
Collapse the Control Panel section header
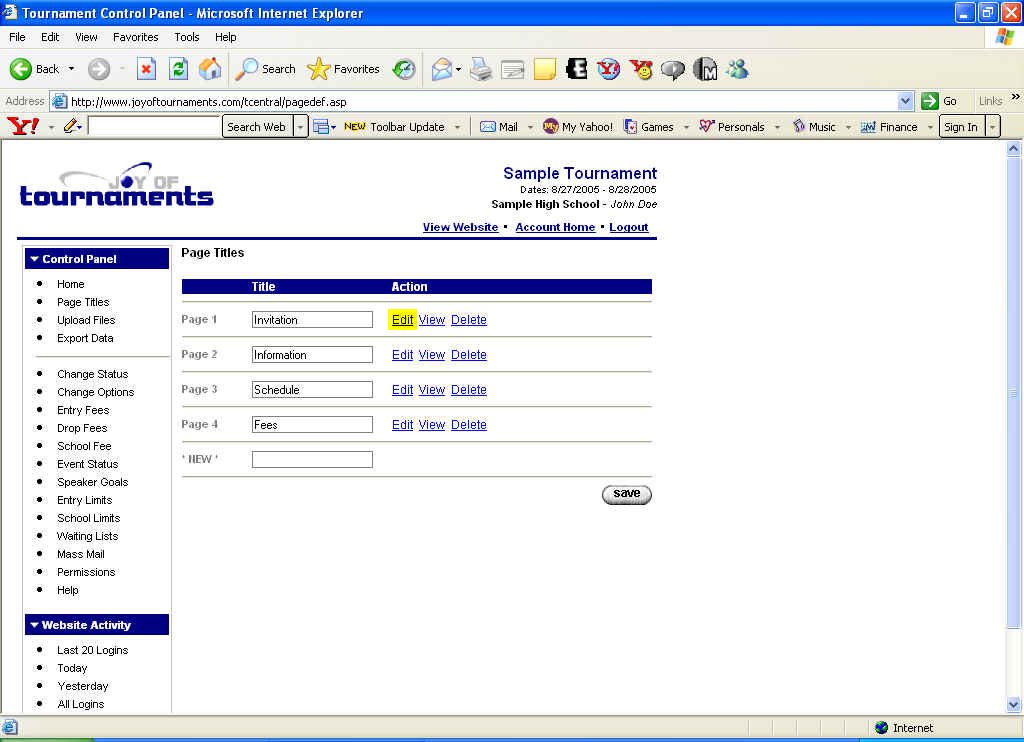coord(96,259)
